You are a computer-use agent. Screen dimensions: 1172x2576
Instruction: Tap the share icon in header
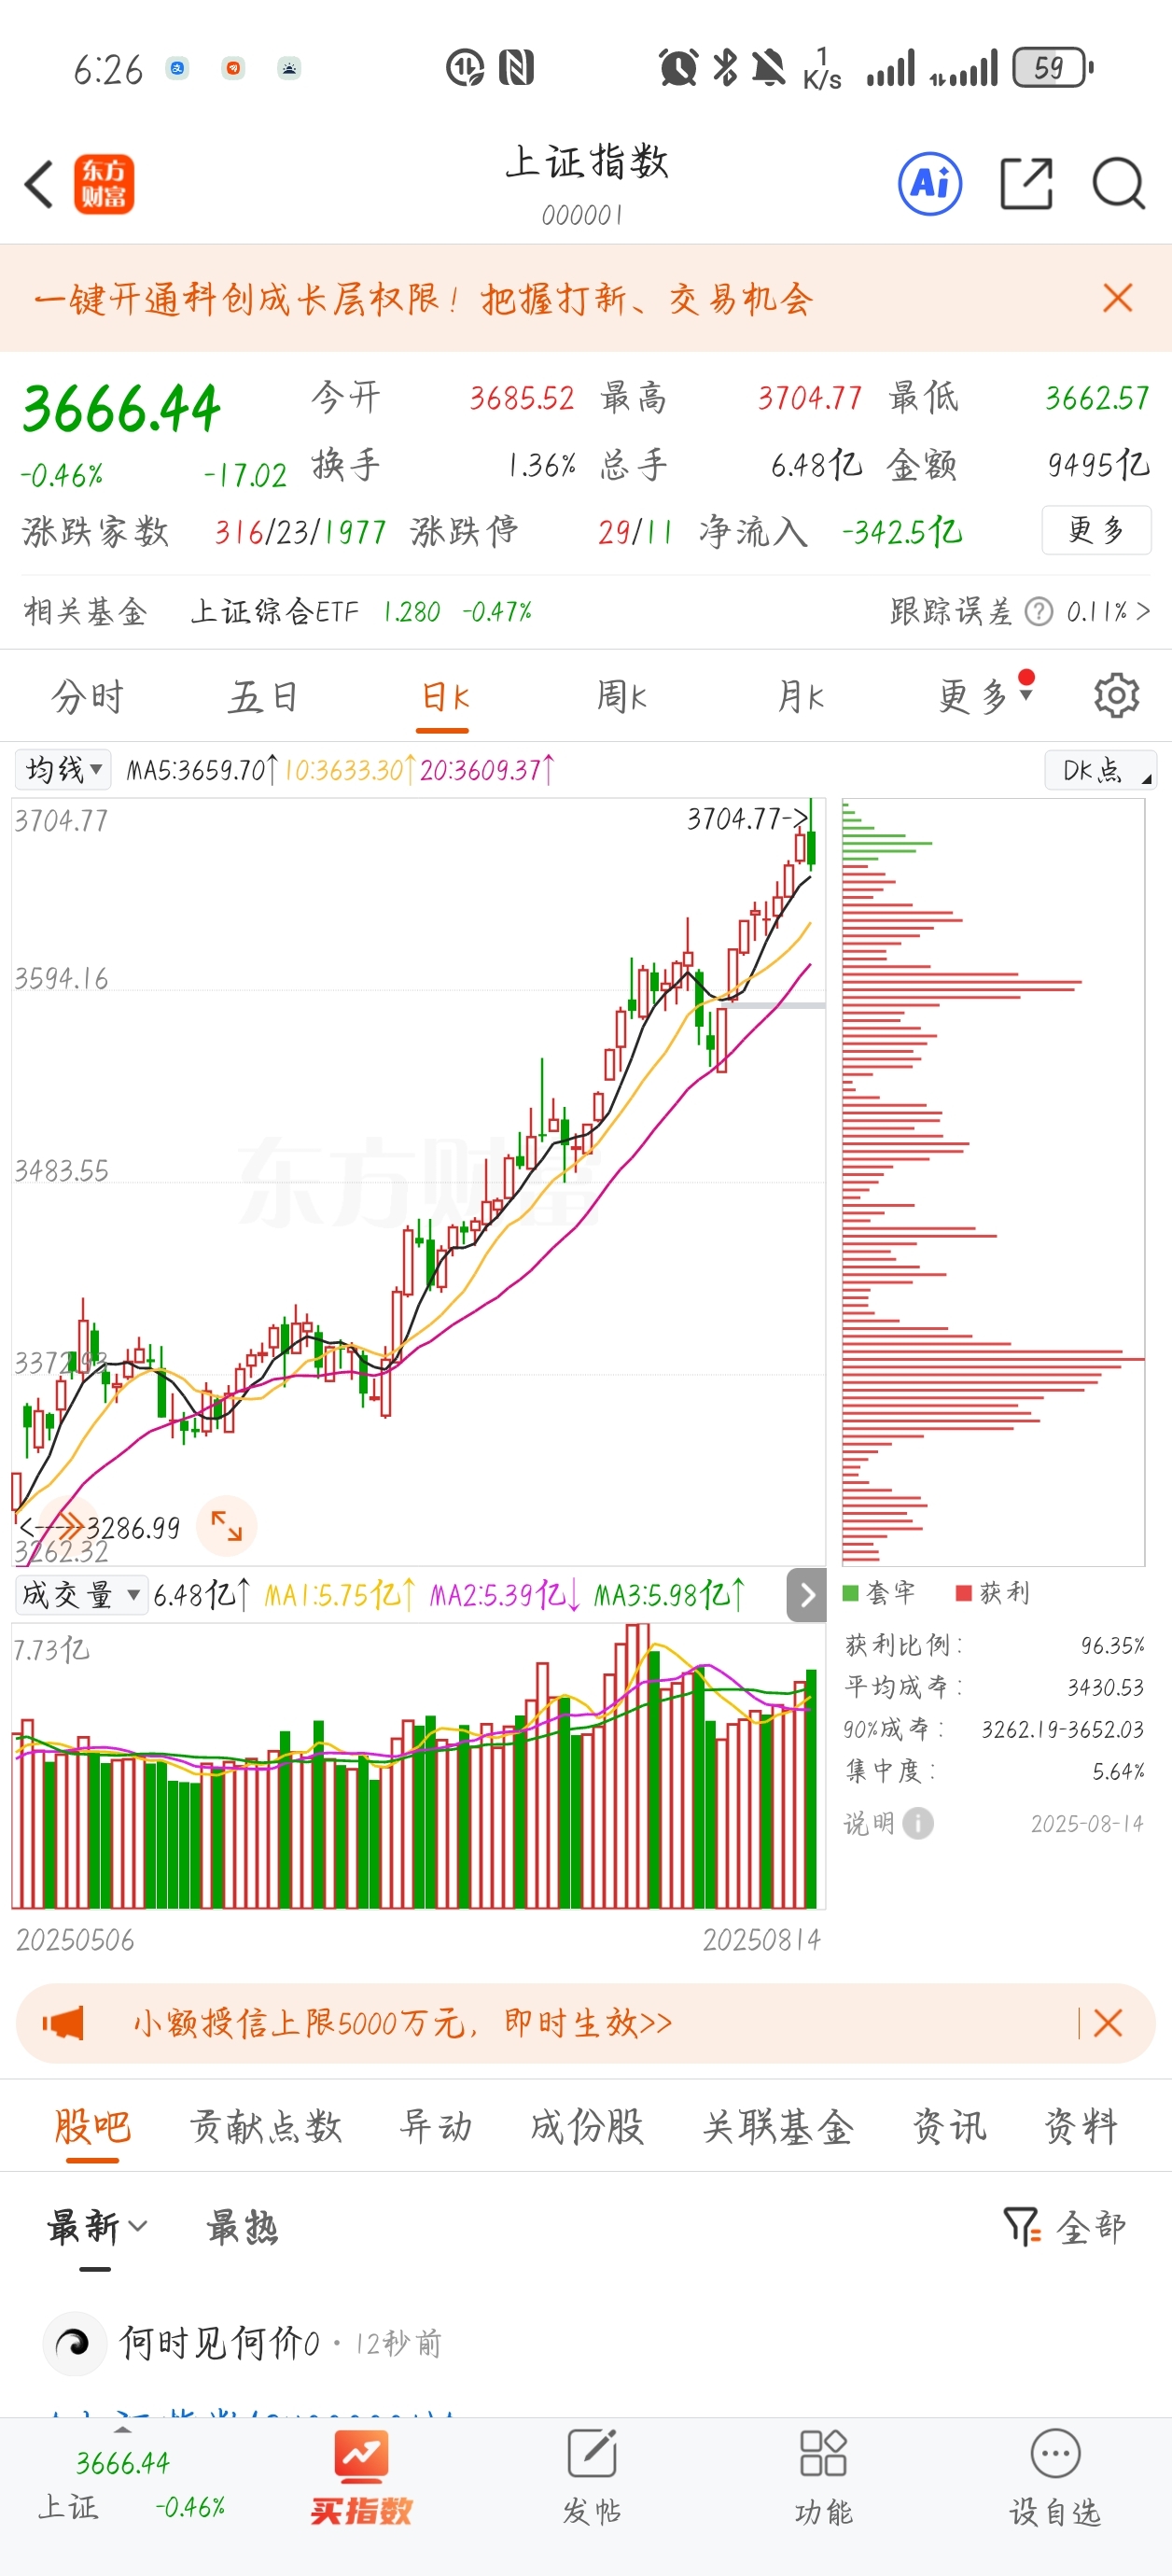(1027, 184)
